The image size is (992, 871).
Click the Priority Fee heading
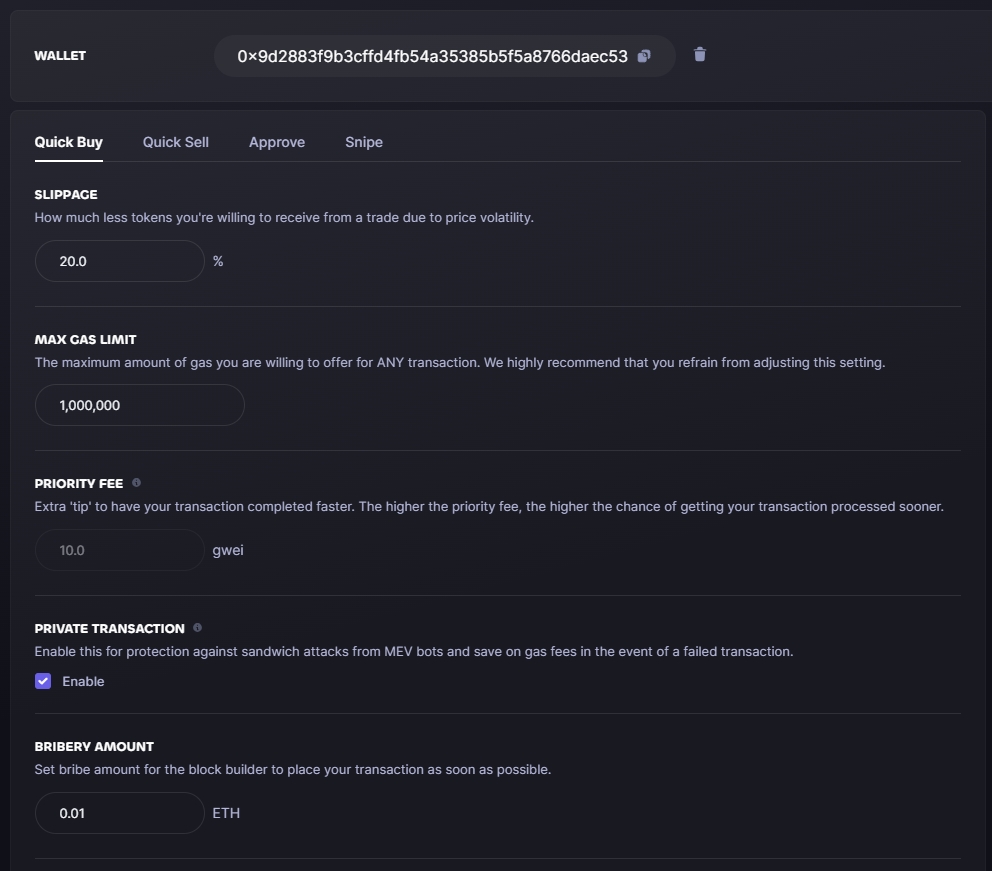(78, 484)
